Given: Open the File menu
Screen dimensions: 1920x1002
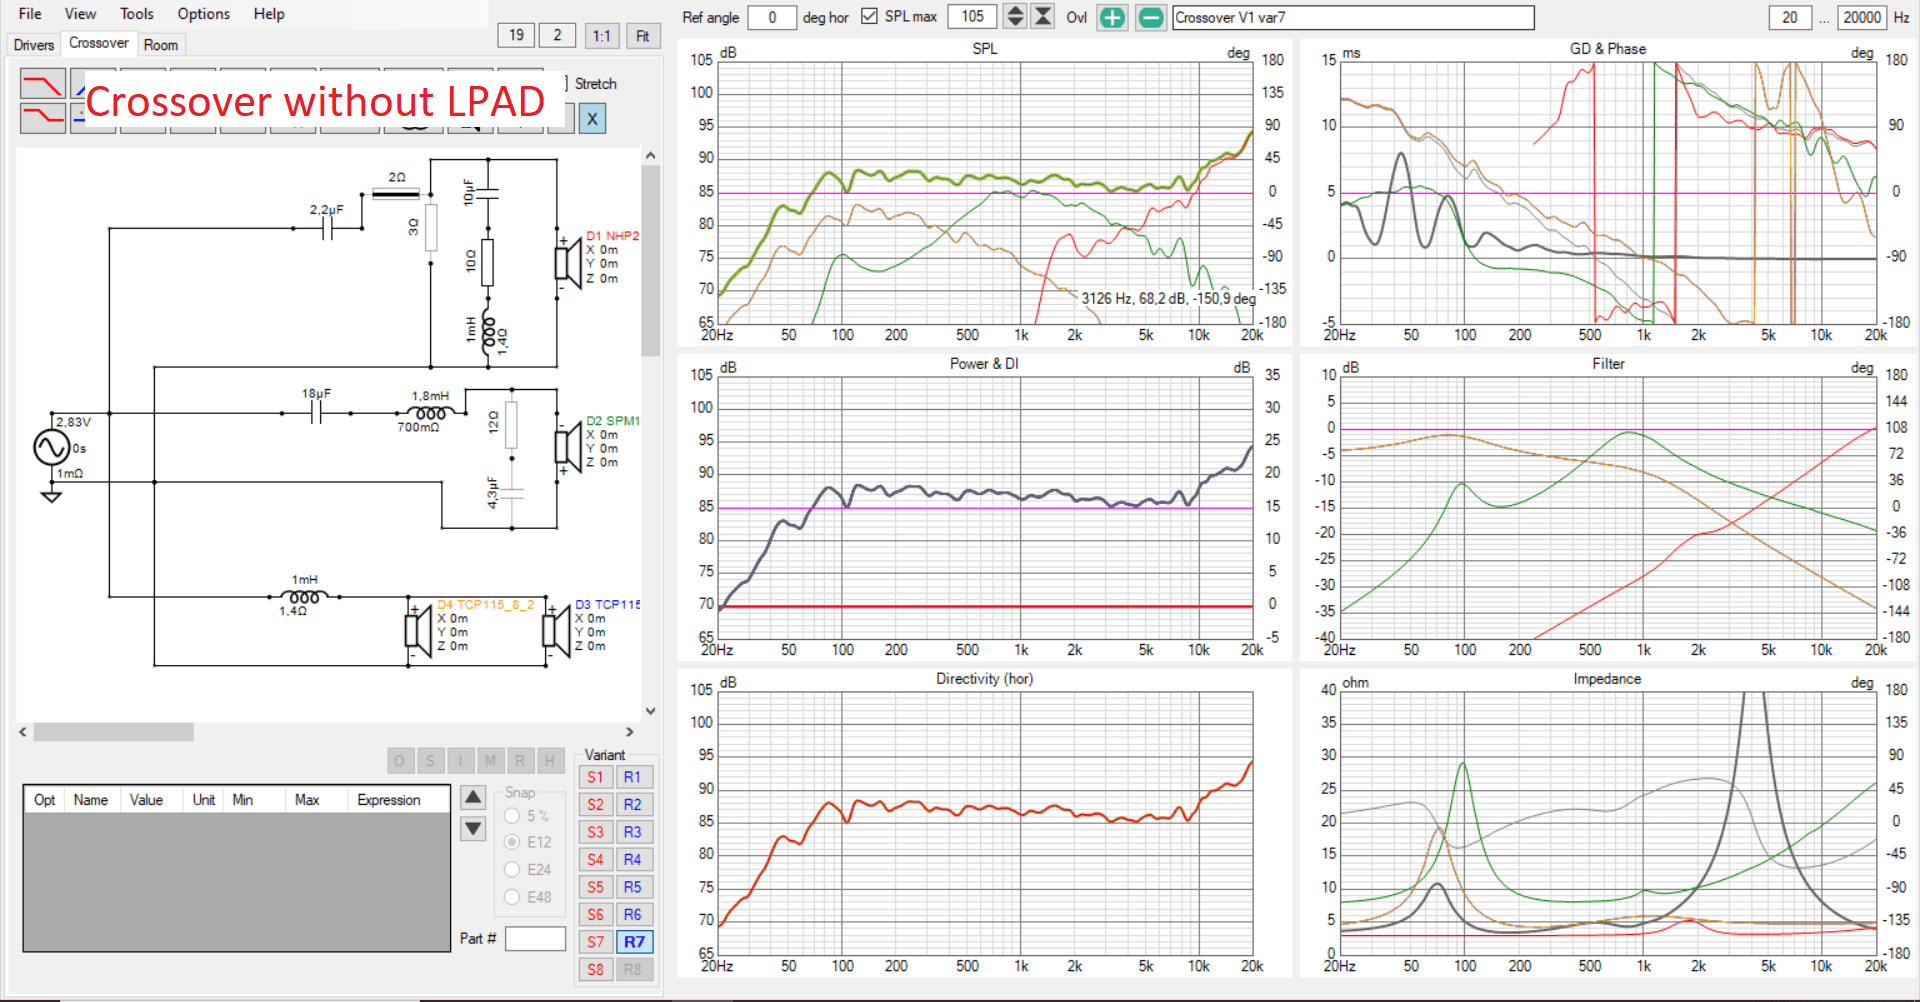Looking at the screenshot, I should pos(30,14).
